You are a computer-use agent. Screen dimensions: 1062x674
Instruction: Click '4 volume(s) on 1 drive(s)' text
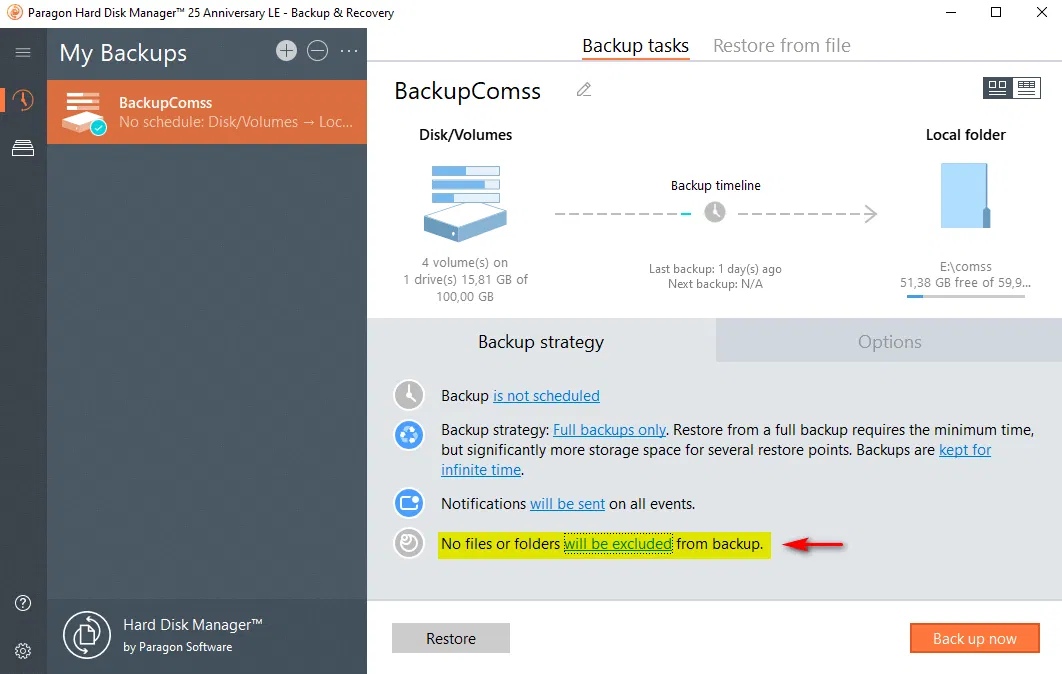465,271
